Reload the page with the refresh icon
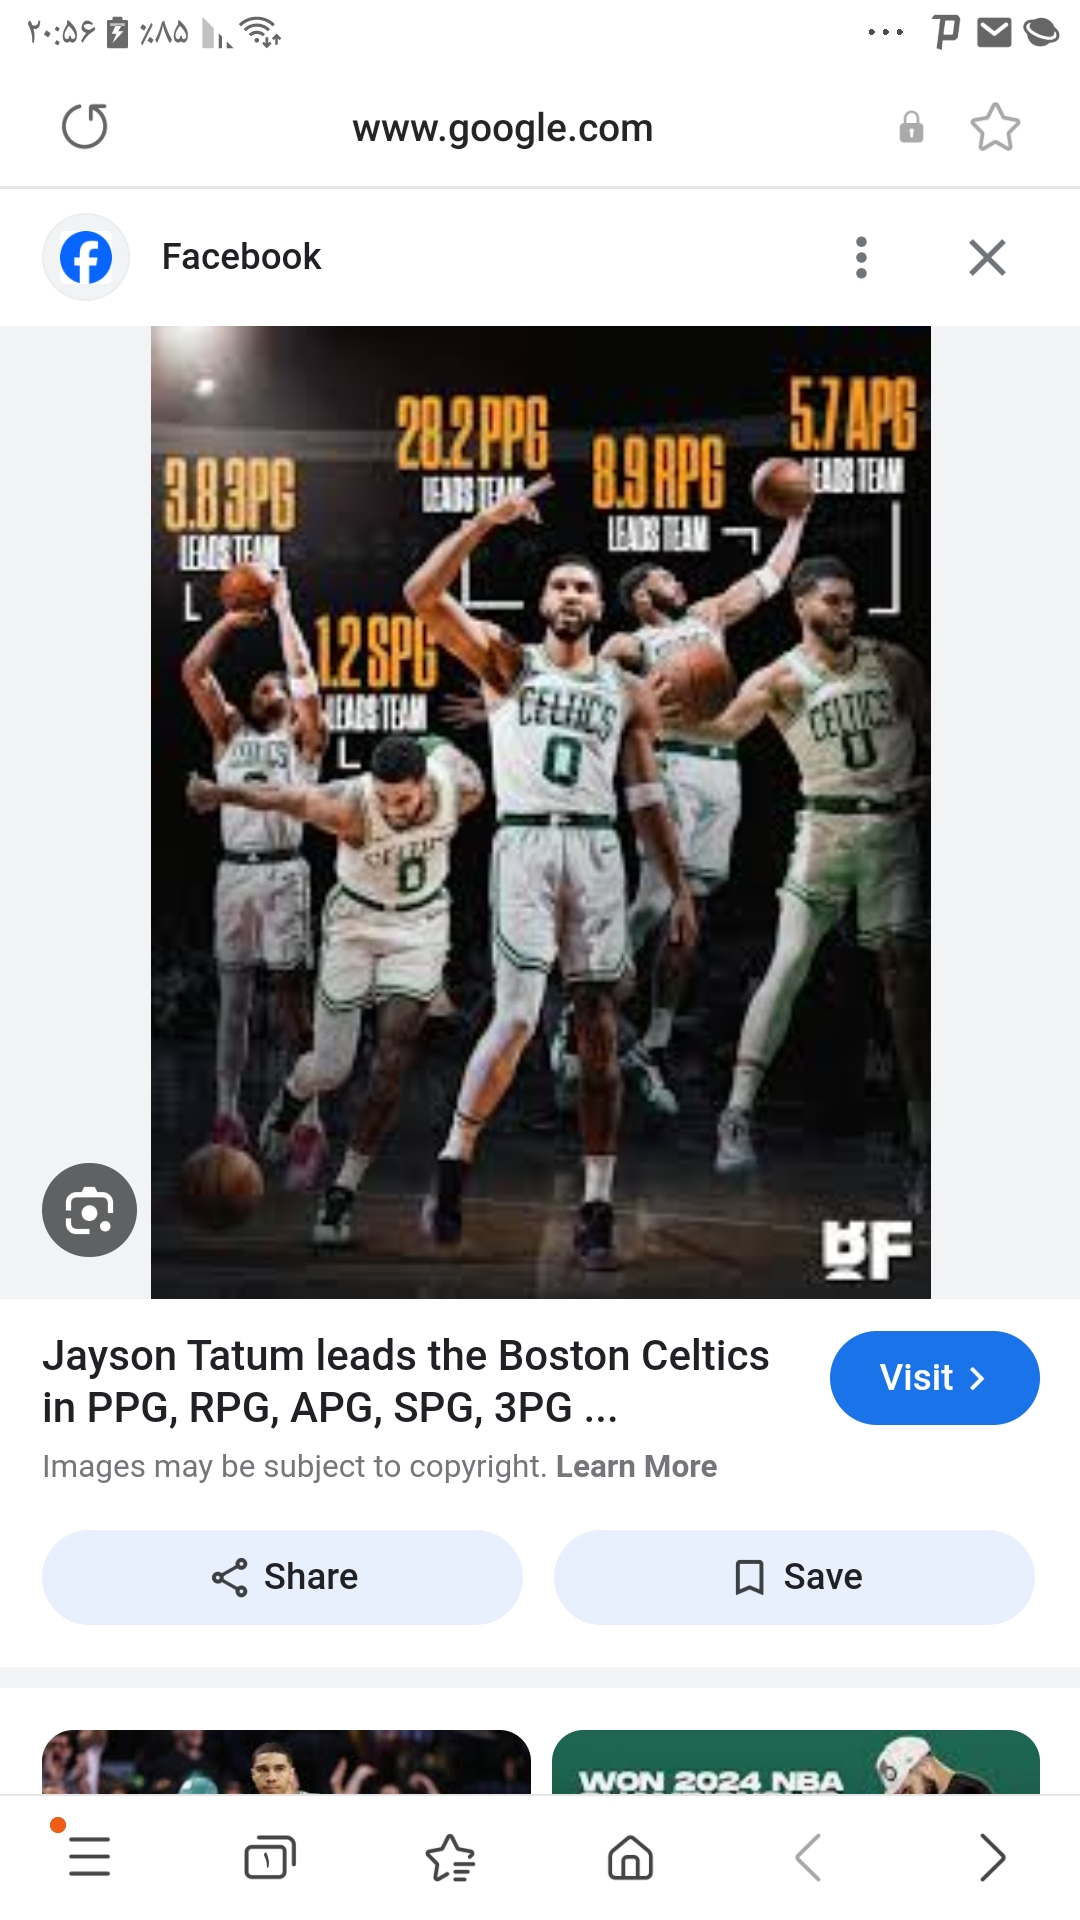Screen dimensions: 1080x1920 [x=85, y=127]
